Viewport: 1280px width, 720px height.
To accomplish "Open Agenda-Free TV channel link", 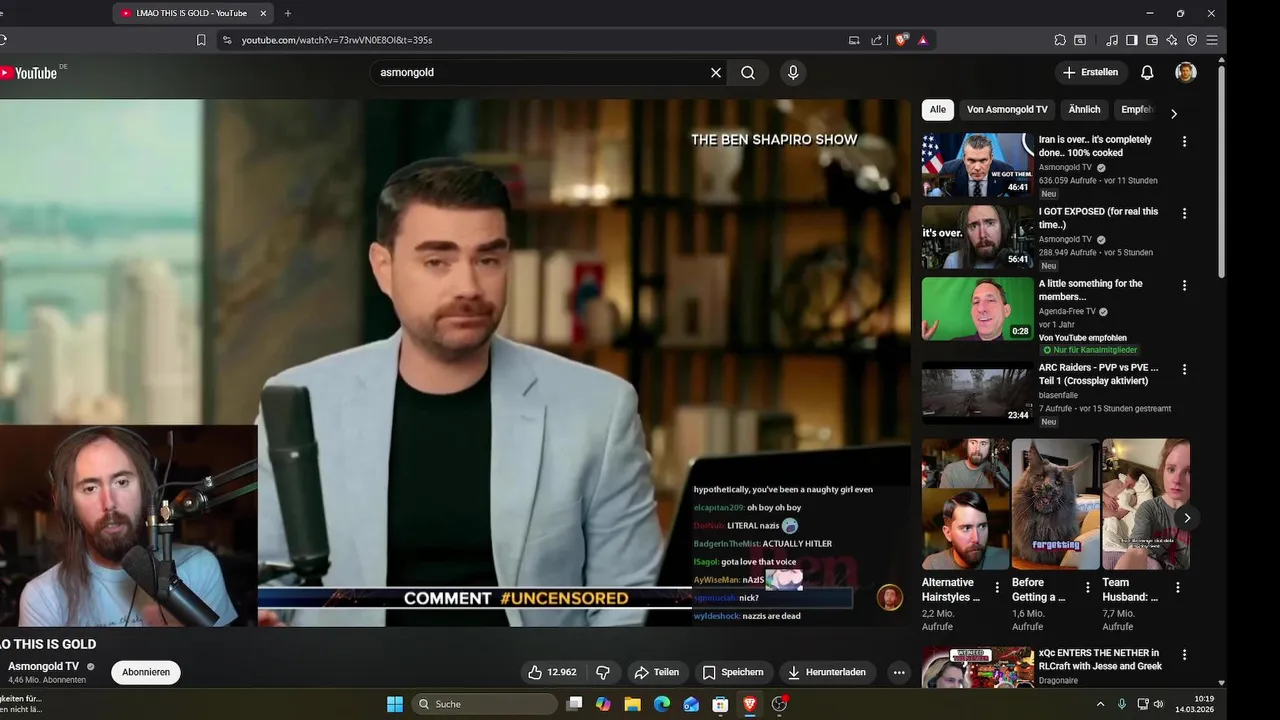I will pos(1067,312).
